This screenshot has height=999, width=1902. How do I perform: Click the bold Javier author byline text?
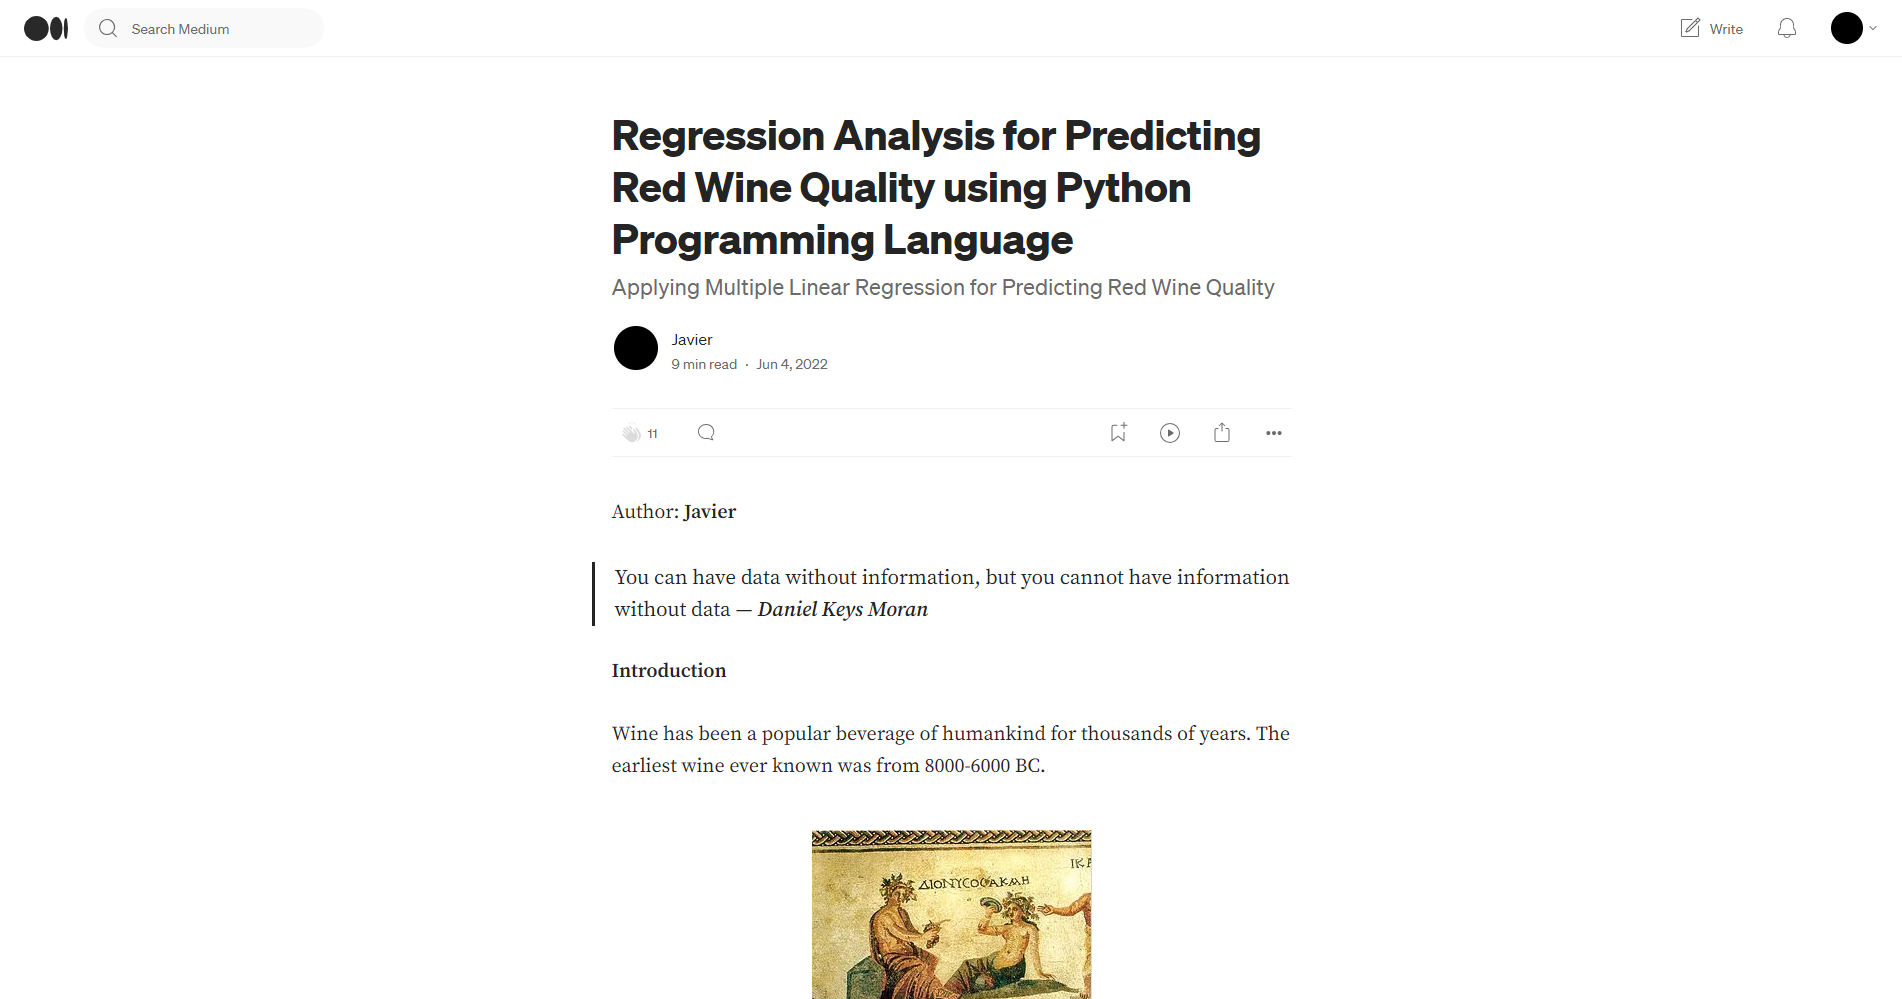pyautogui.click(x=710, y=512)
